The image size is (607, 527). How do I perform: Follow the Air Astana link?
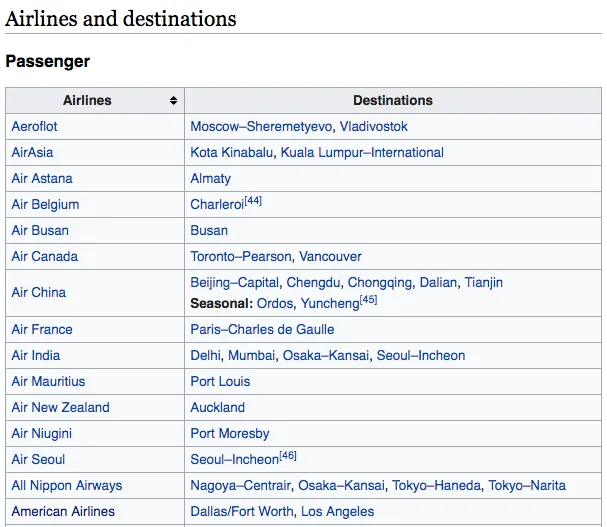42,179
